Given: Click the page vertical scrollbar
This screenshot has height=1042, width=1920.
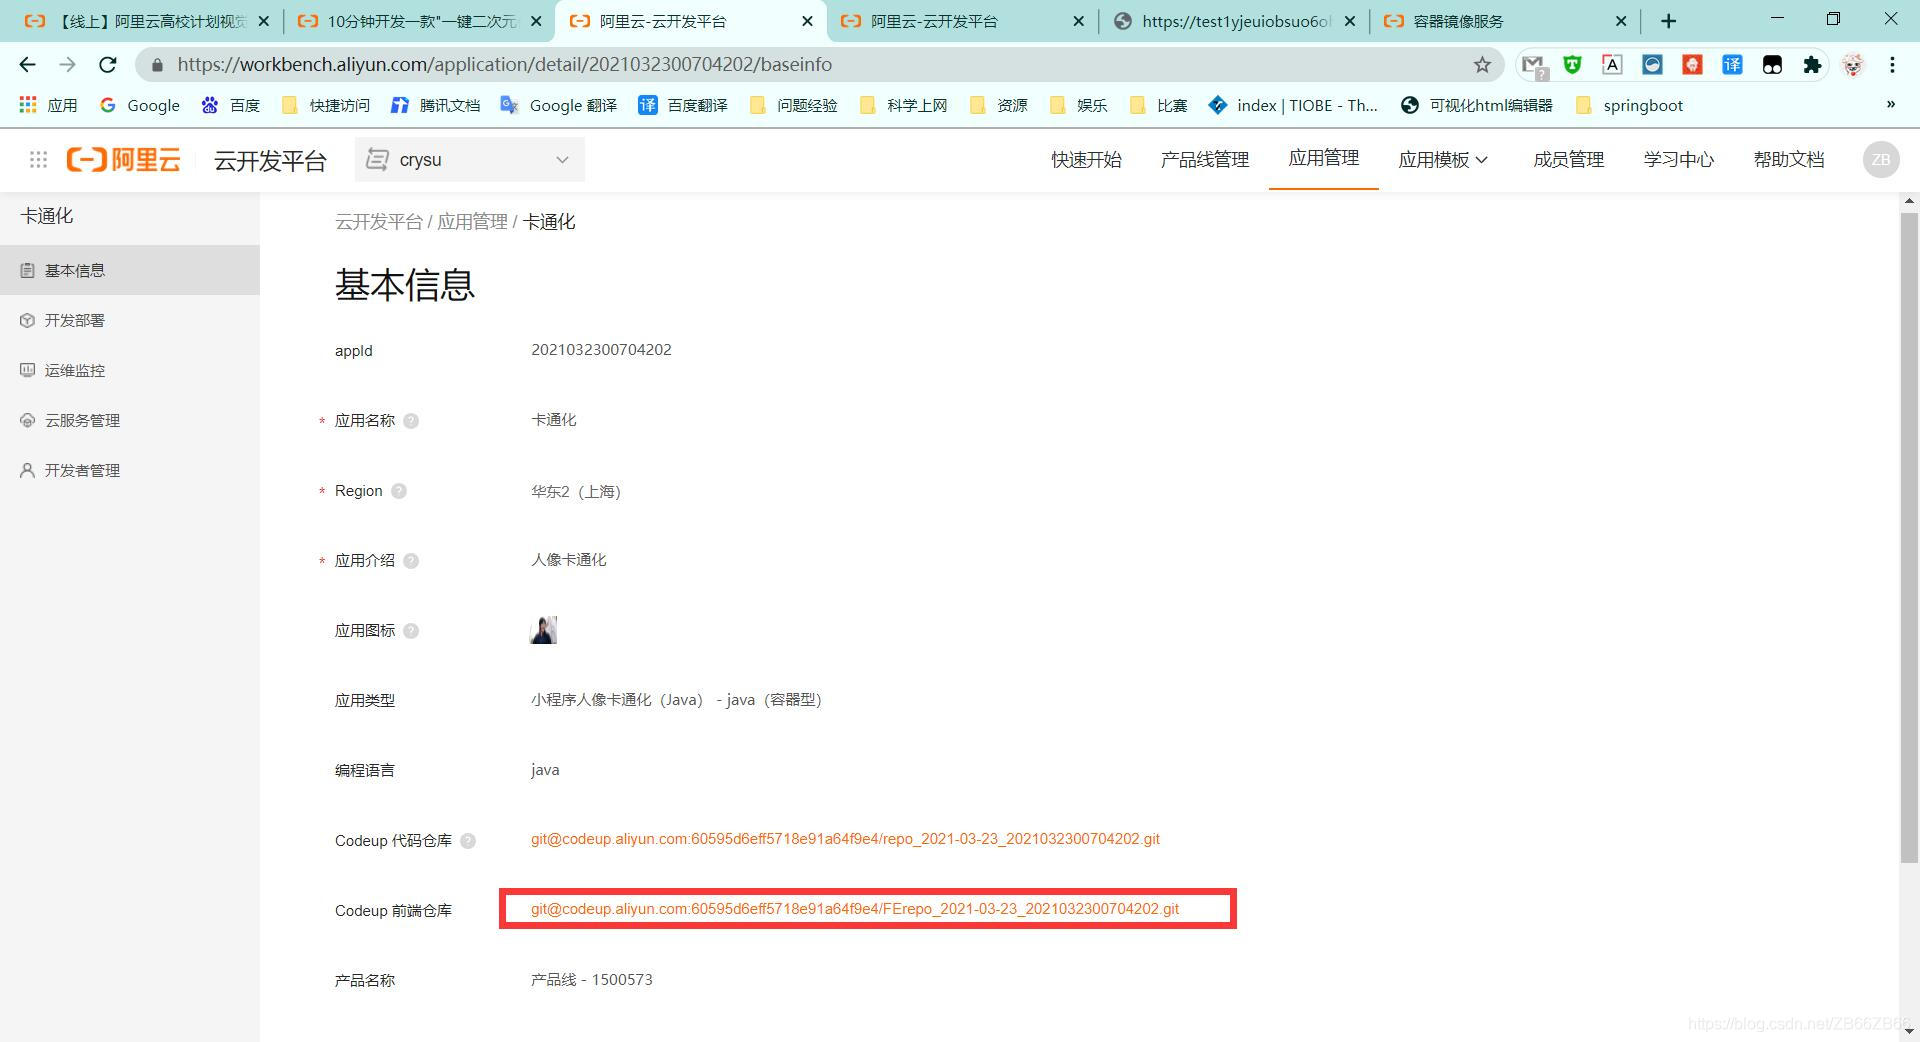Looking at the screenshot, I should tap(1909, 537).
